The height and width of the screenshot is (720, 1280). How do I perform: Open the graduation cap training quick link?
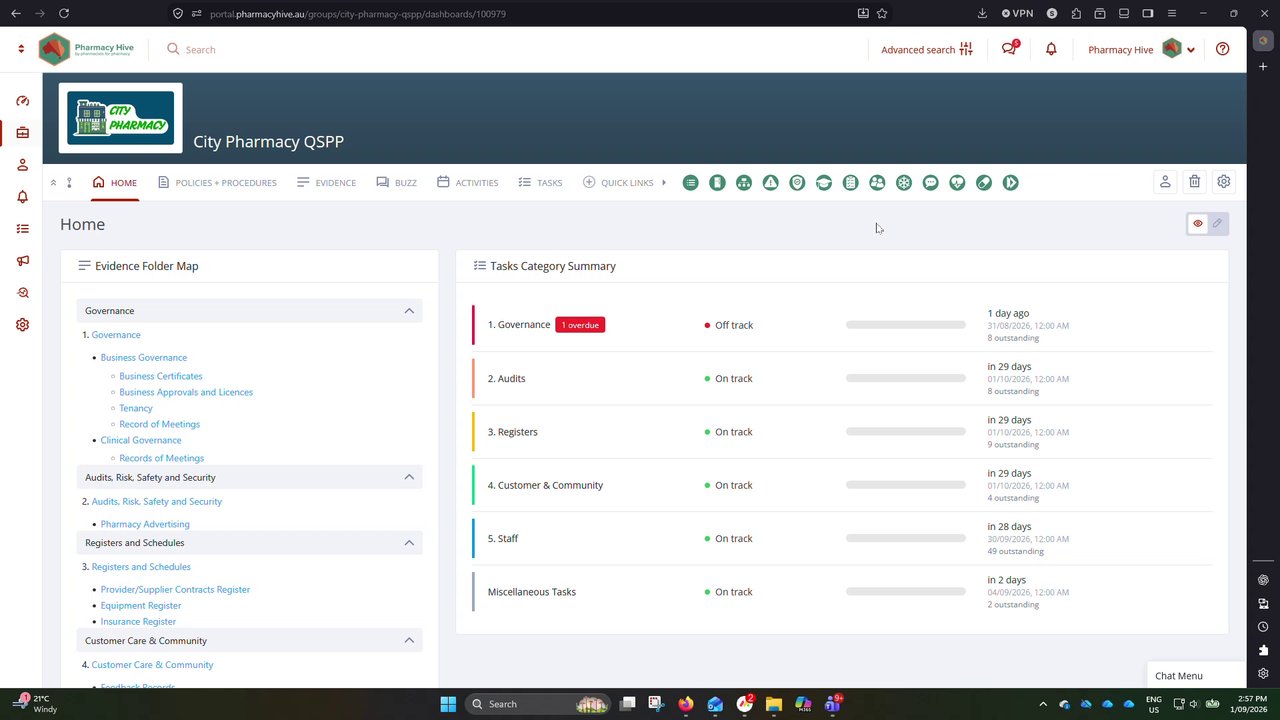pyautogui.click(x=824, y=182)
